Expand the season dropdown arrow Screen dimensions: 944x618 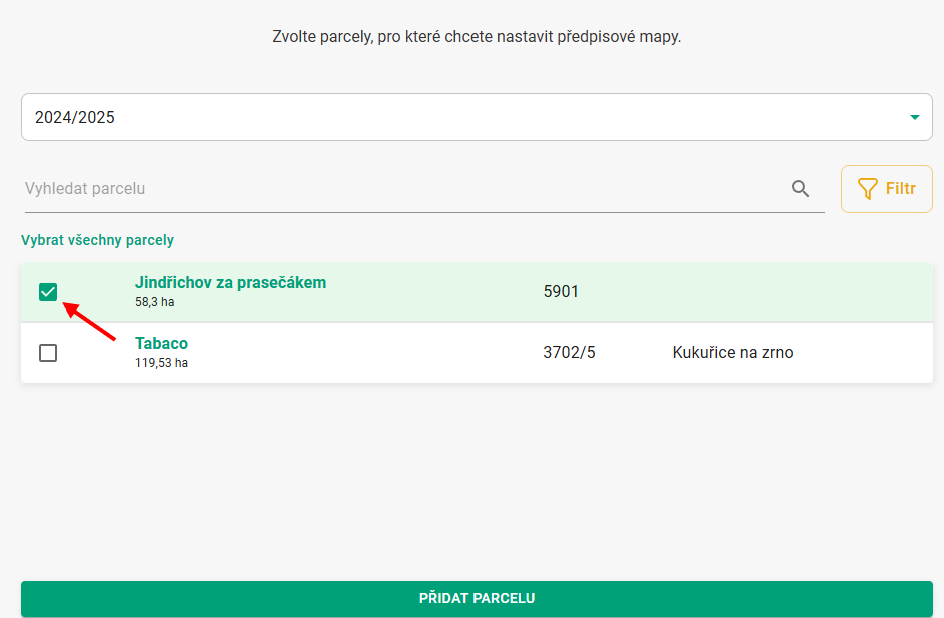click(914, 117)
